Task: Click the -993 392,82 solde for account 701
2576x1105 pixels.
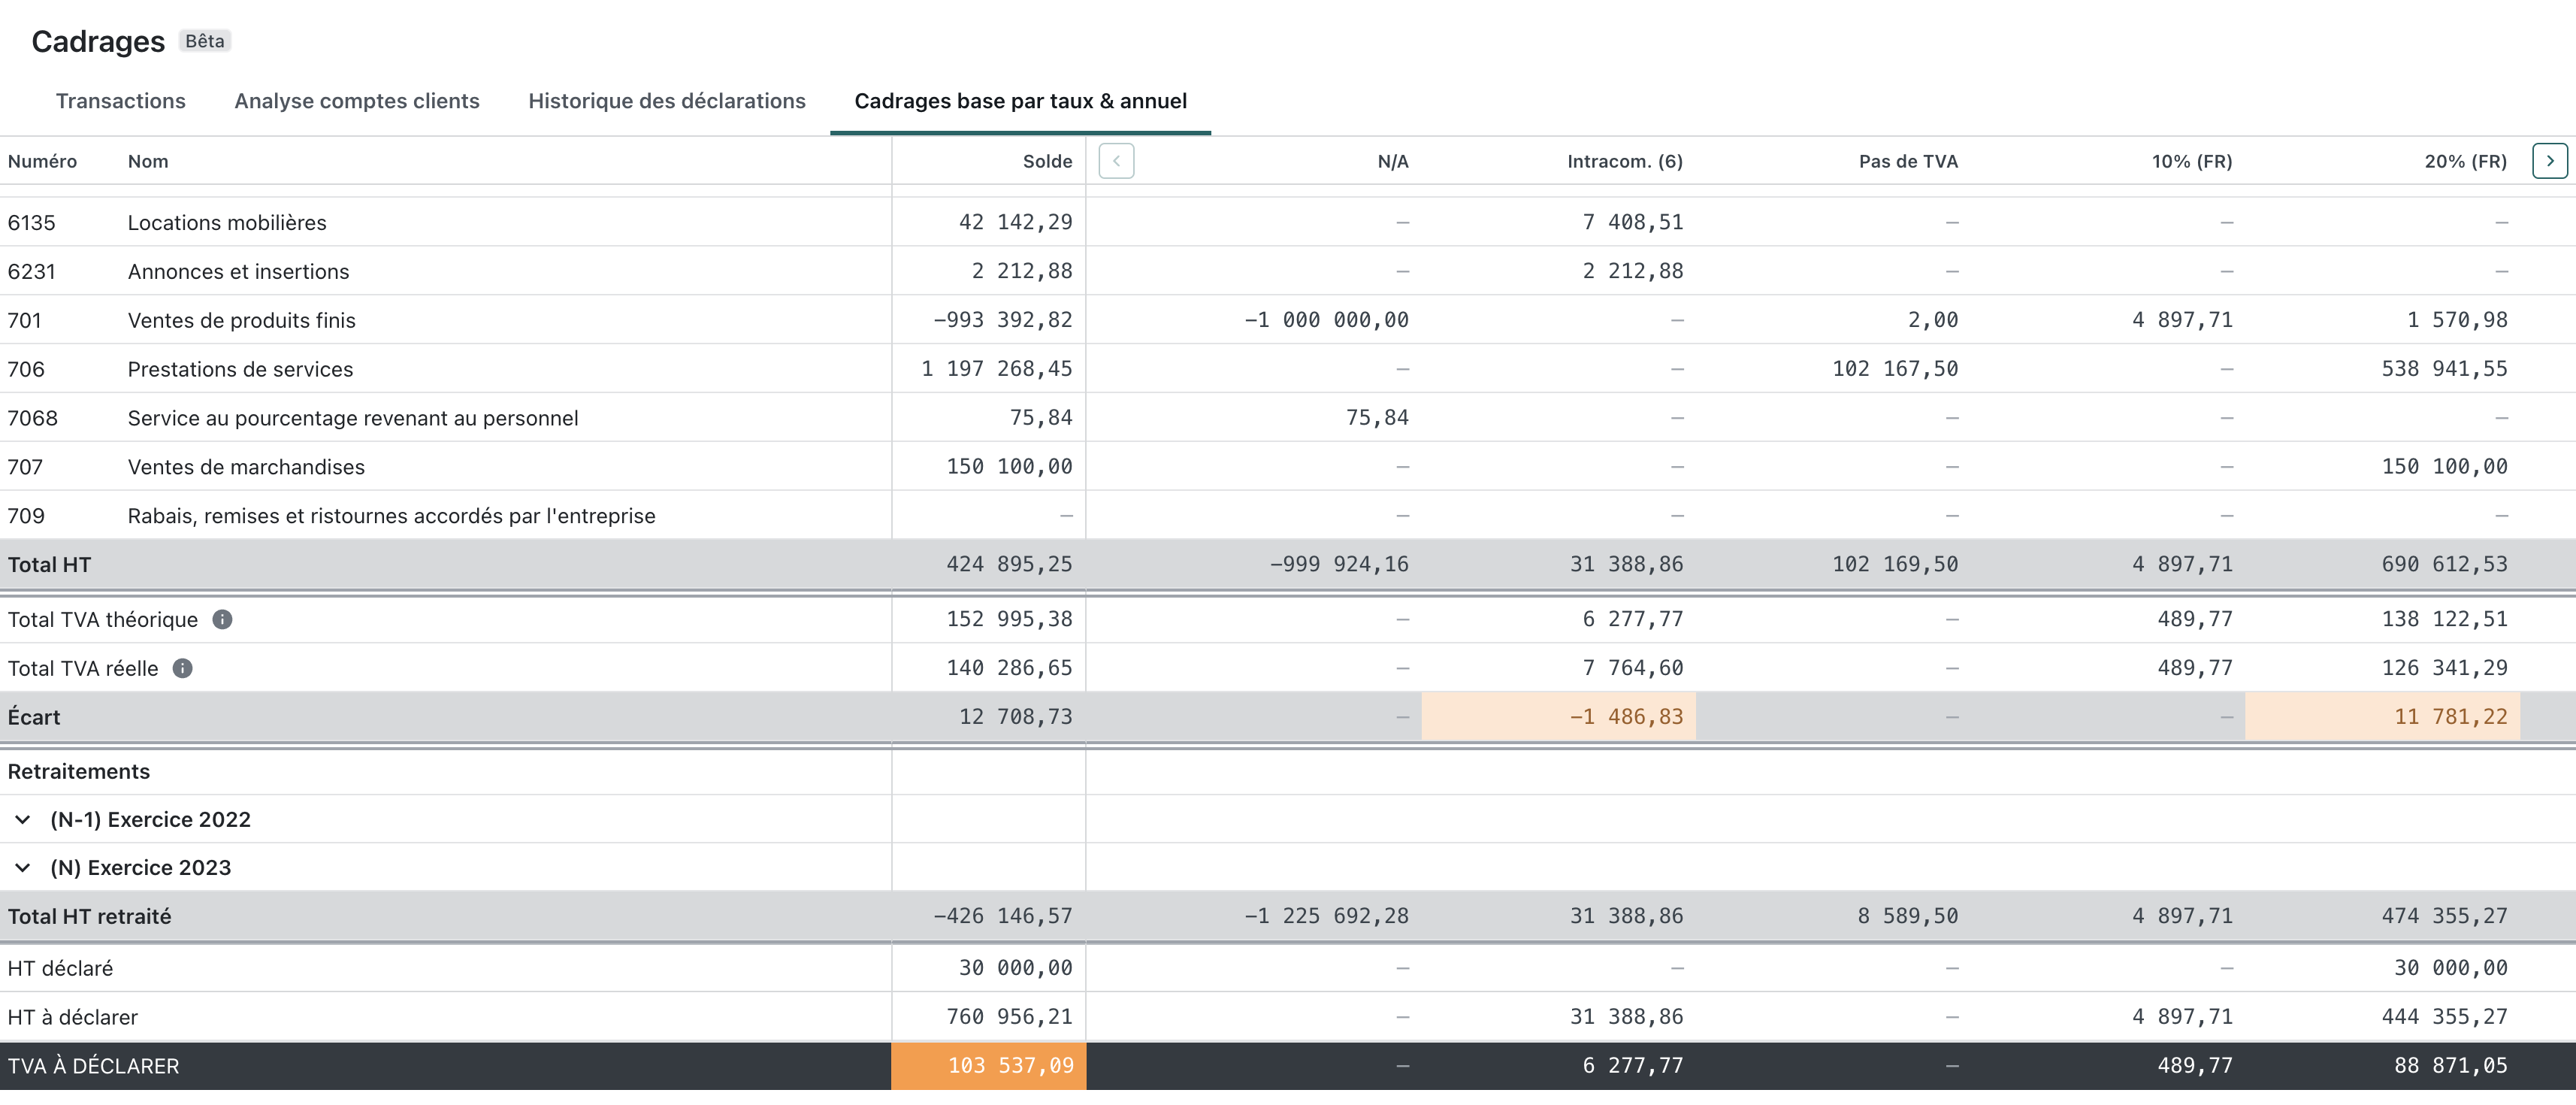Action: (1002, 320)
